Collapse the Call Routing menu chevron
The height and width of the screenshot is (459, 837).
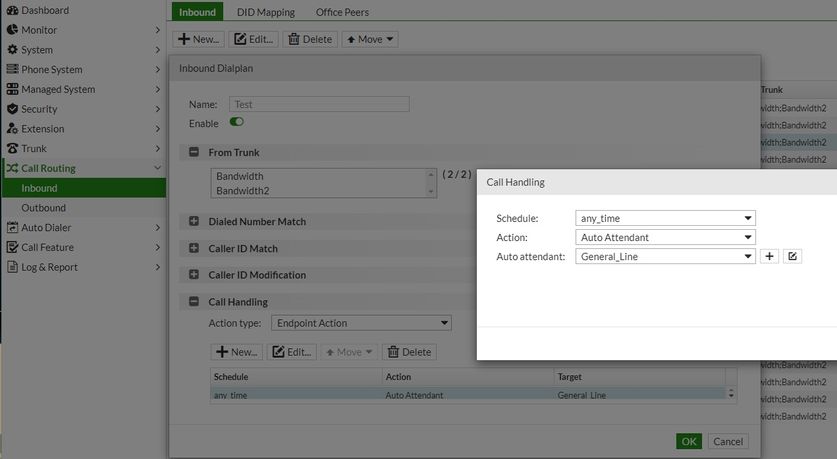(x=157, y=168)
